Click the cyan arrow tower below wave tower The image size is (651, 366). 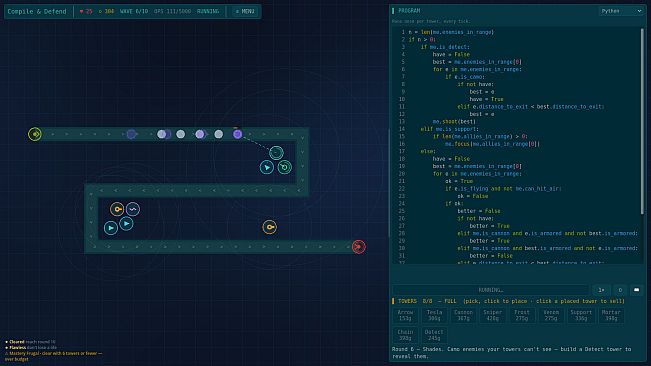click(x=126, y=224)
